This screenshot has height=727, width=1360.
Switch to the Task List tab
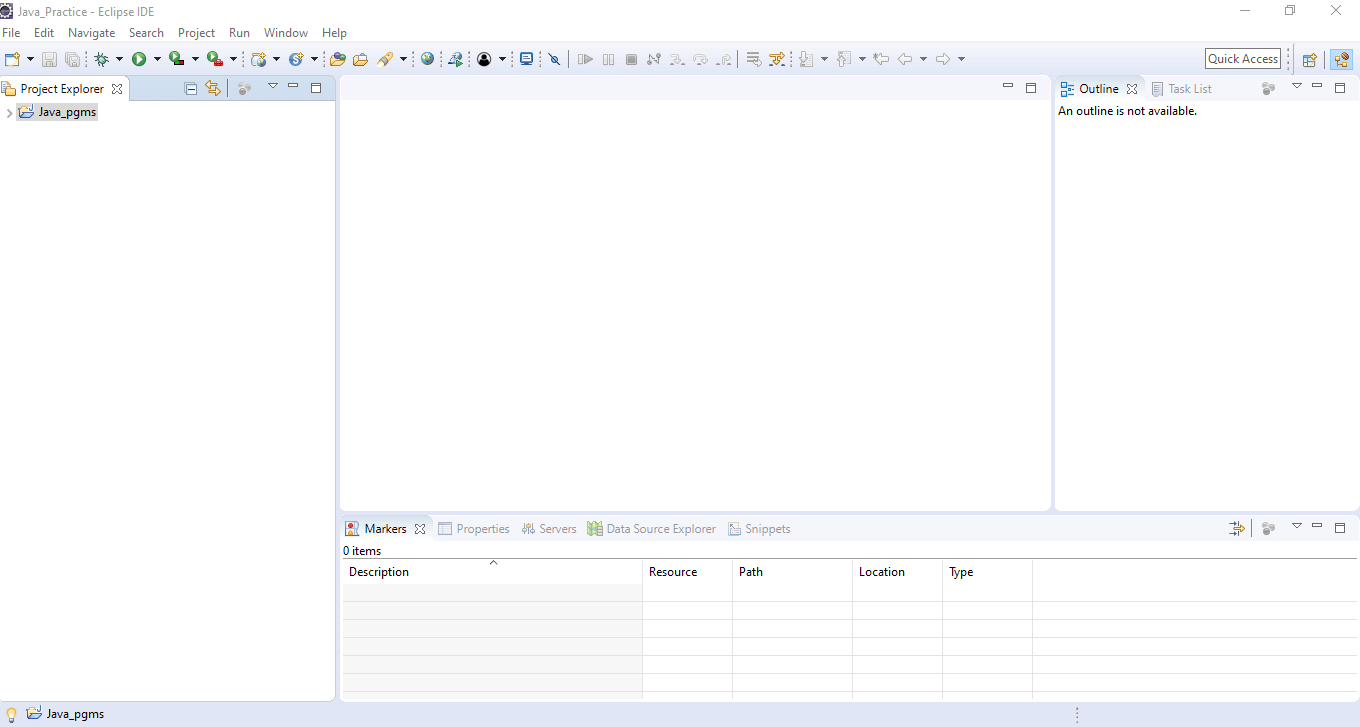(x=1182, y=89)
